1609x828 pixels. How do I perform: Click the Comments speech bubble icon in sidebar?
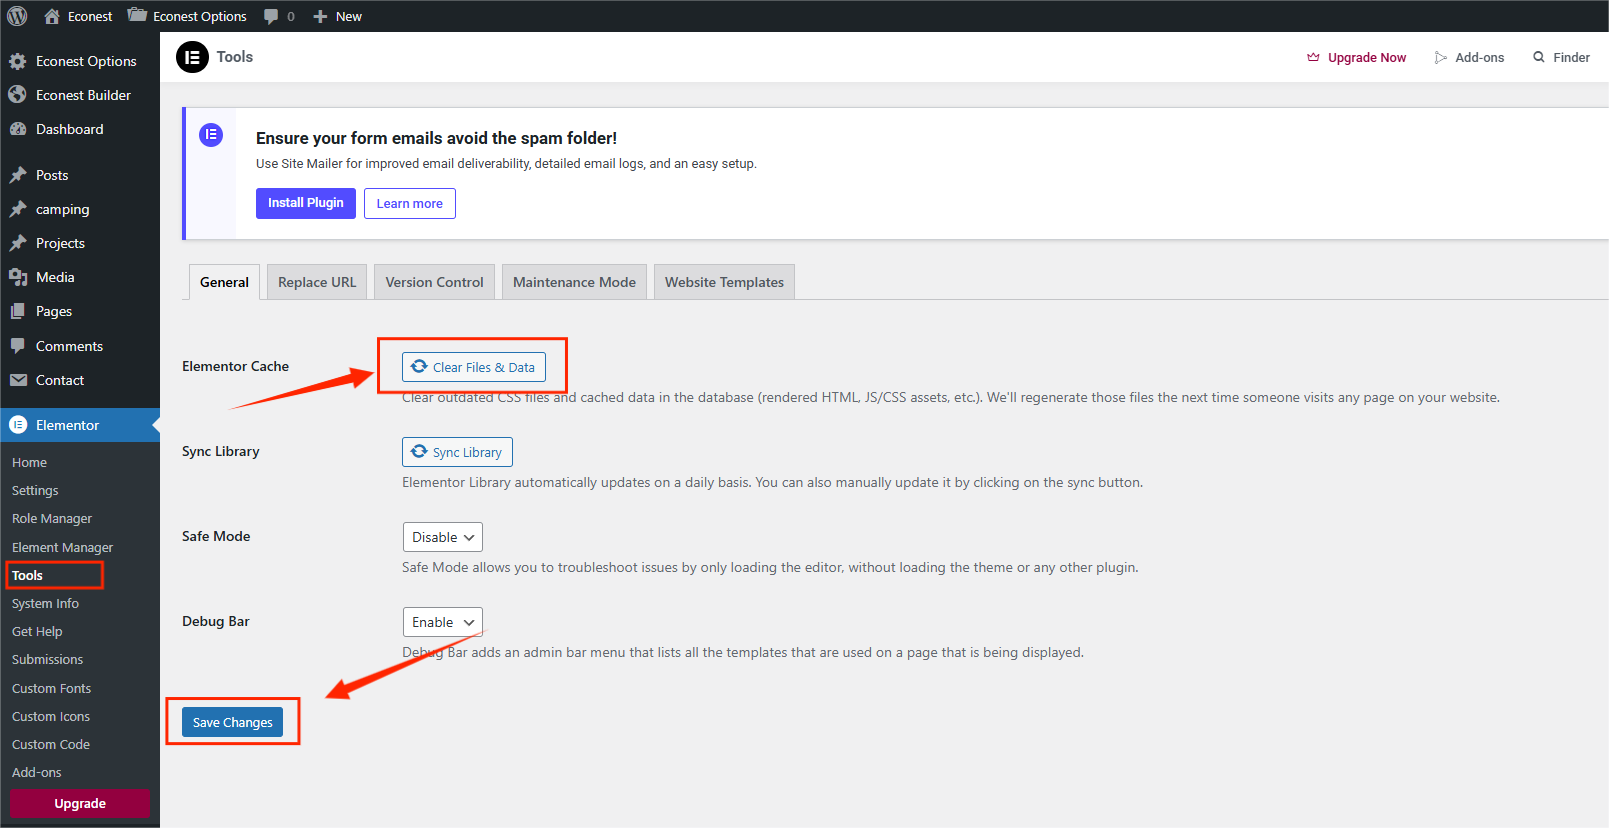pyautogui.click(x=18, y=346)
